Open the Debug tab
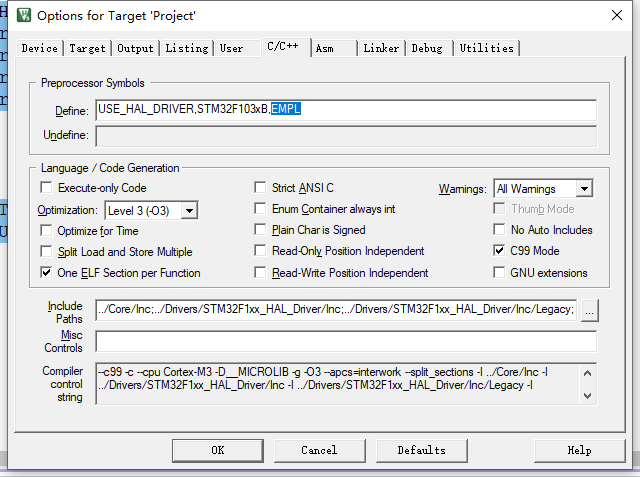Image resolution: width=640 pixels, height=477 pixels. 427,48
